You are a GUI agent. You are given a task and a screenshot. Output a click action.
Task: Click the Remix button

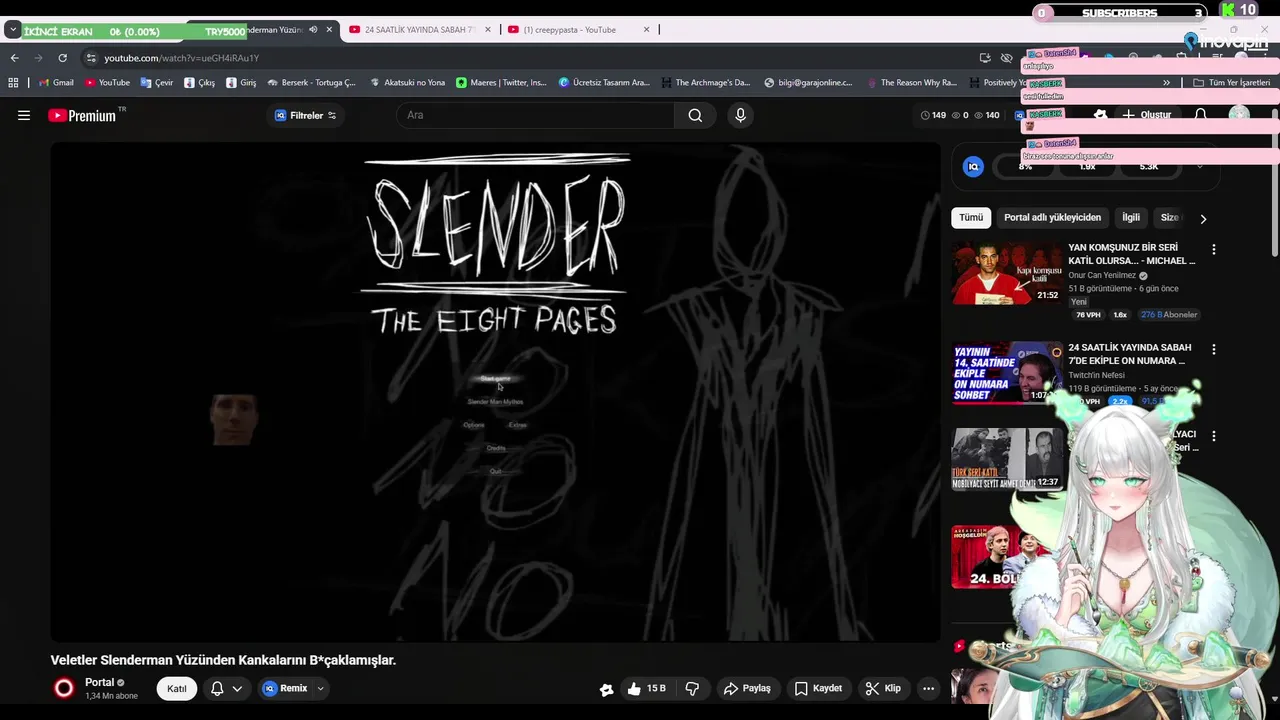coord(284,688)
